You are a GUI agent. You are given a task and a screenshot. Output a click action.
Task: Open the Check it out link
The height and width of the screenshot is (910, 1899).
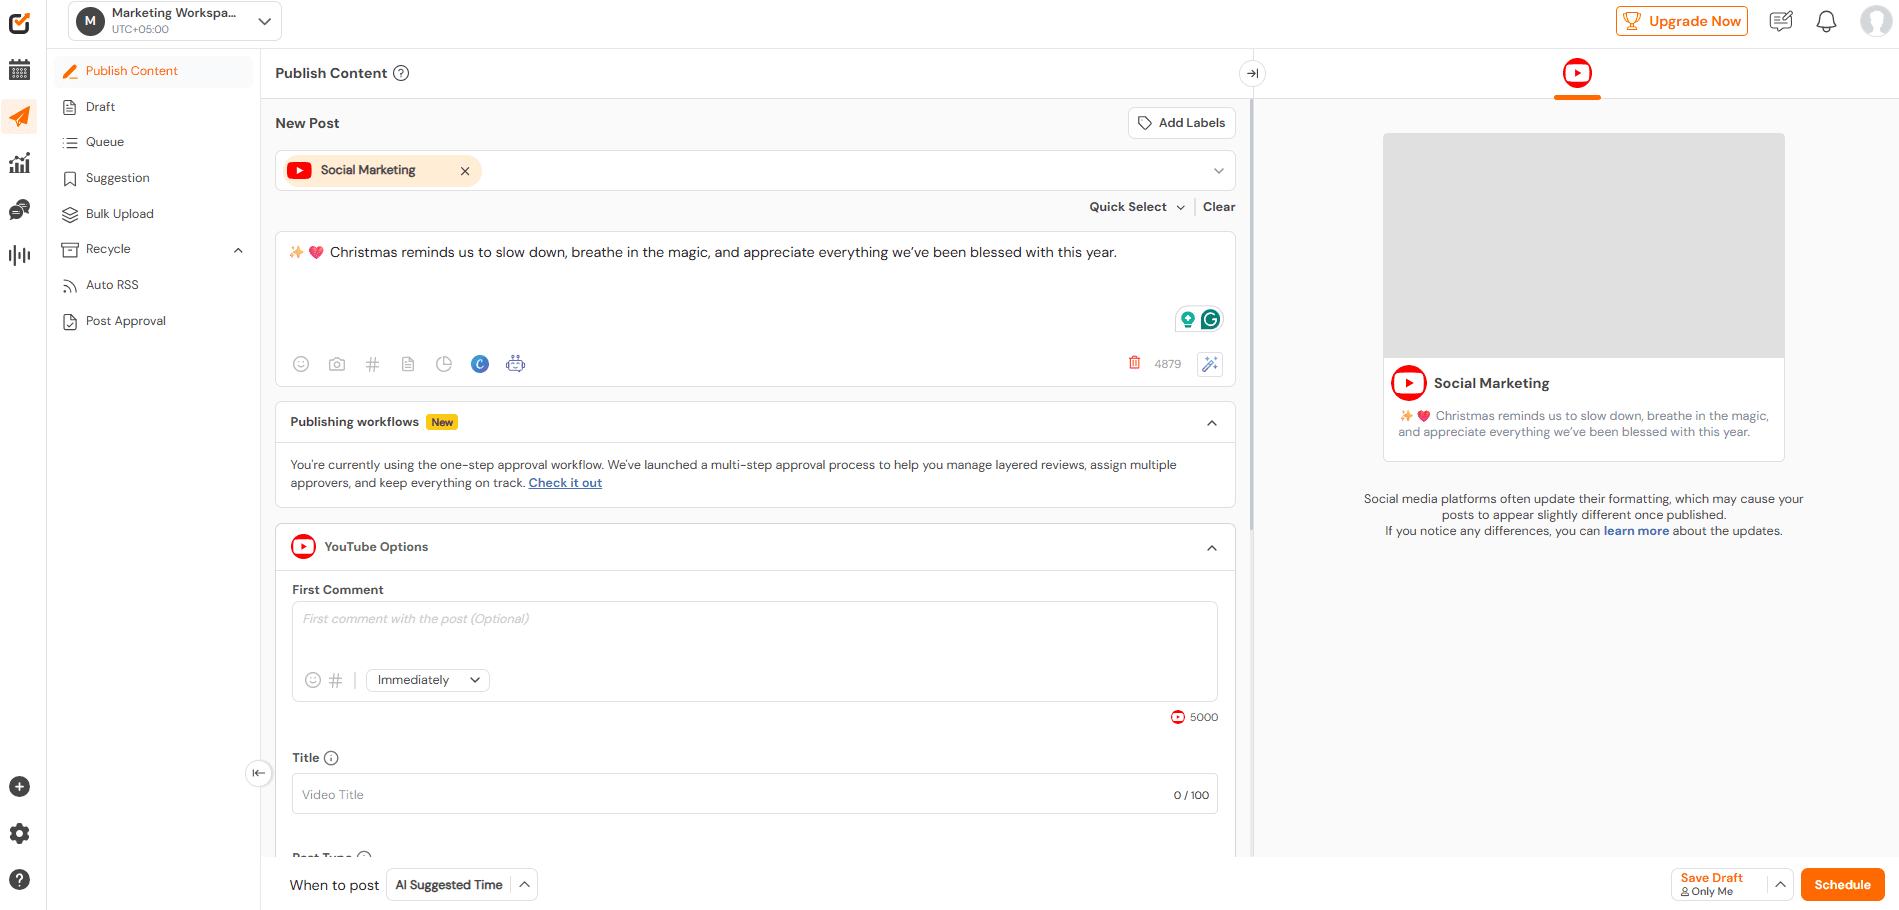point(565,482)
